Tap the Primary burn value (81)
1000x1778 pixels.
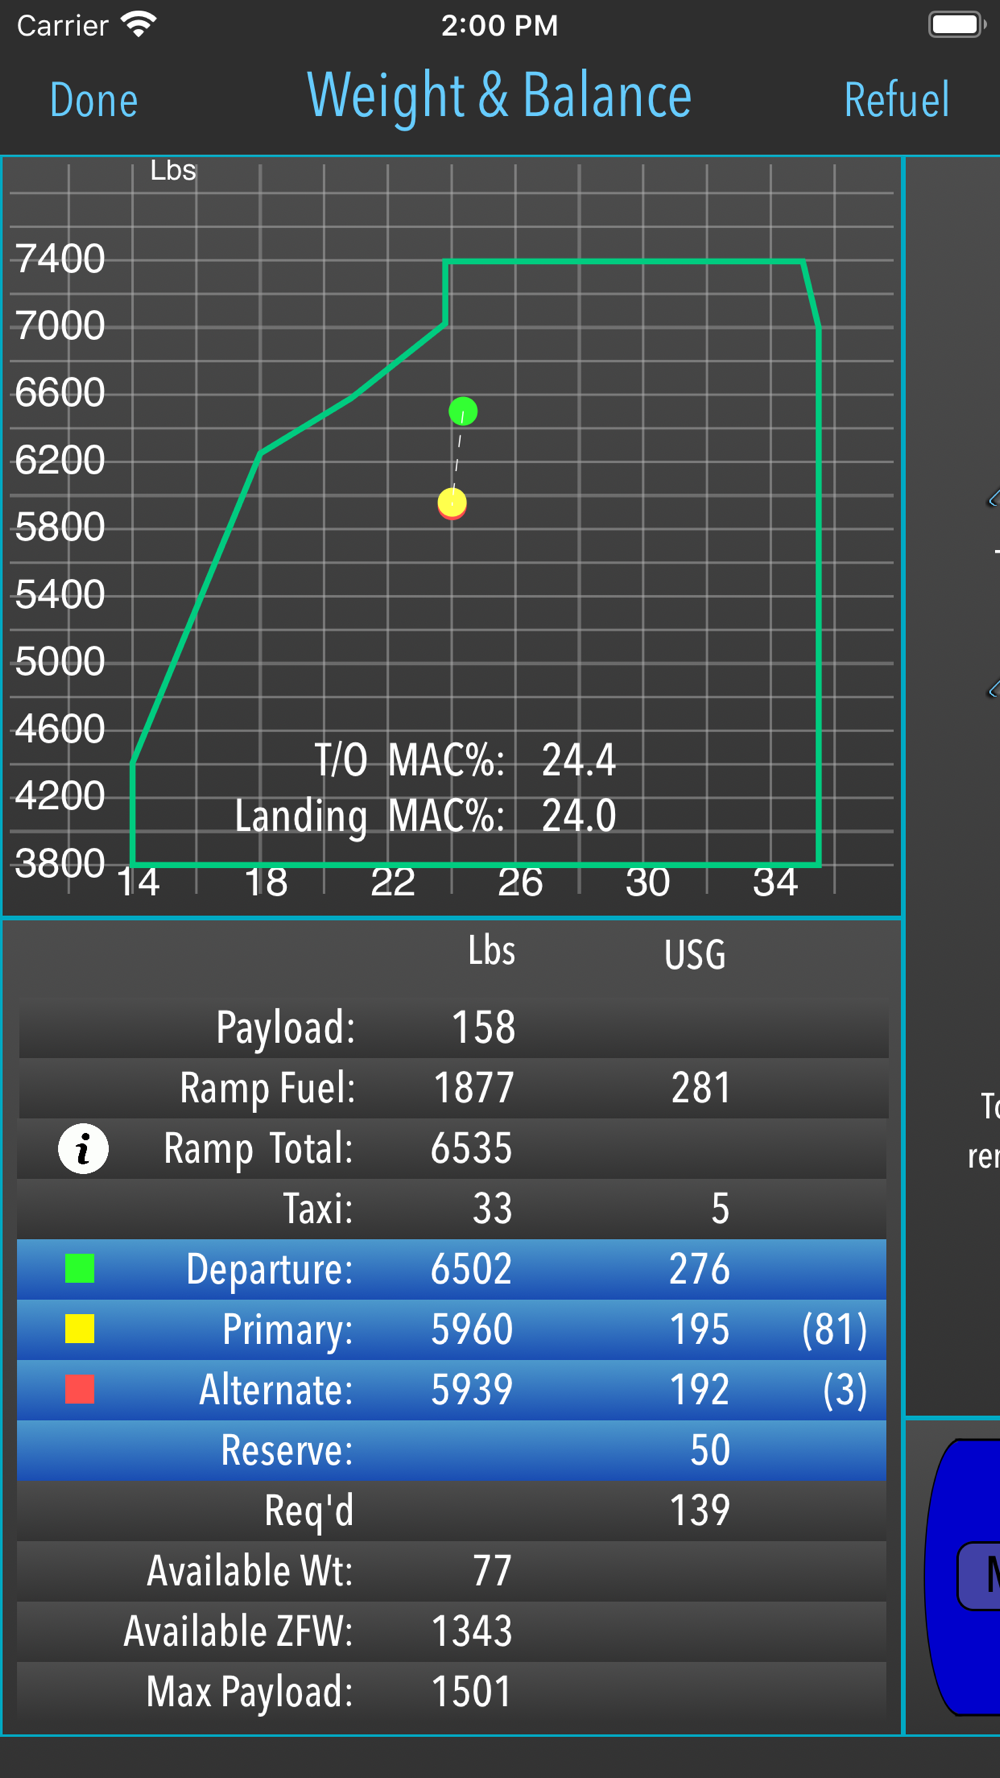[835, 1330]
